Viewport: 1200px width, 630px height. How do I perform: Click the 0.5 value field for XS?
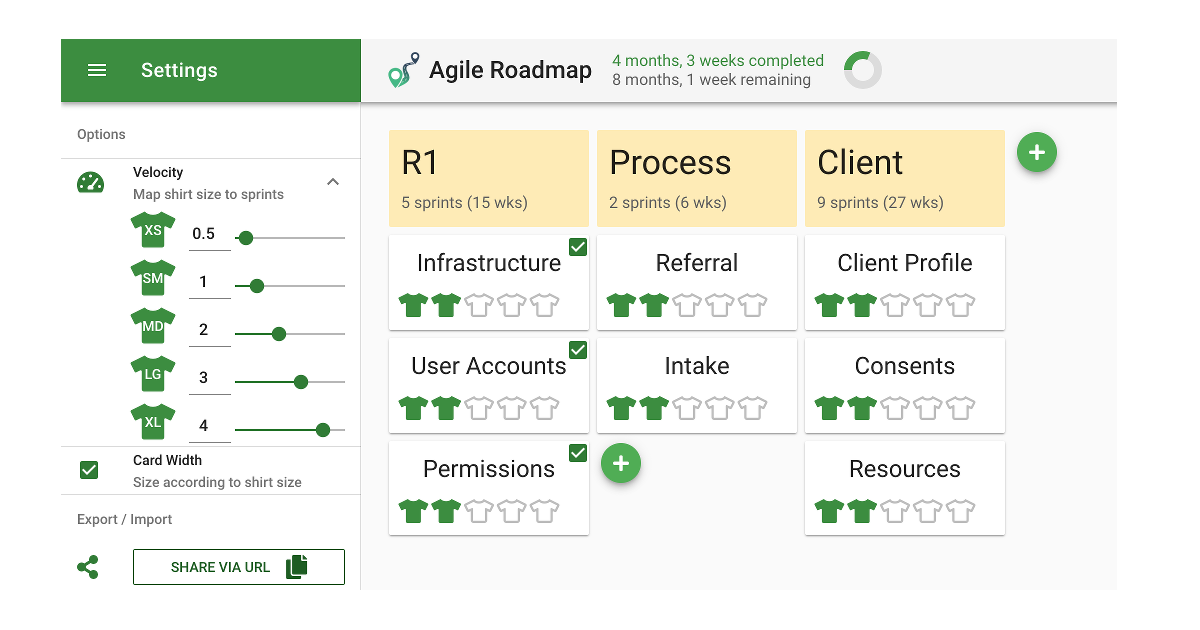206,232
